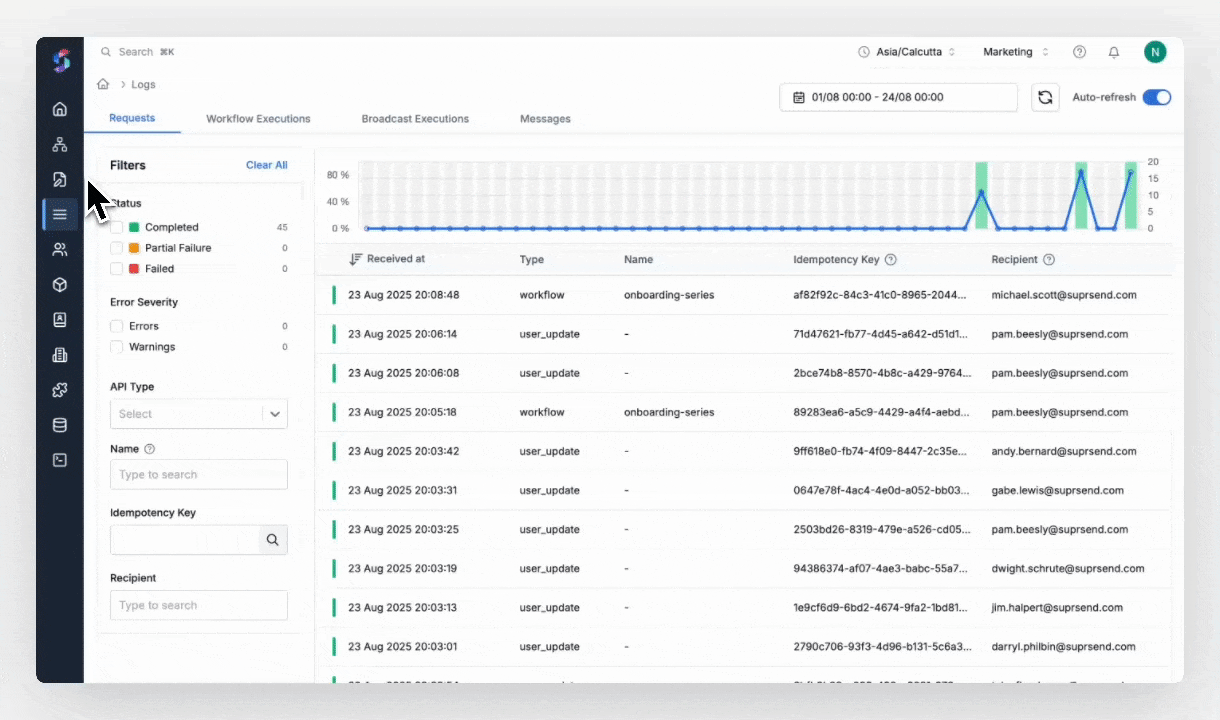
Task: Click recipient michael.scott@suprsend.com
Action: (x=1064, y=296)
